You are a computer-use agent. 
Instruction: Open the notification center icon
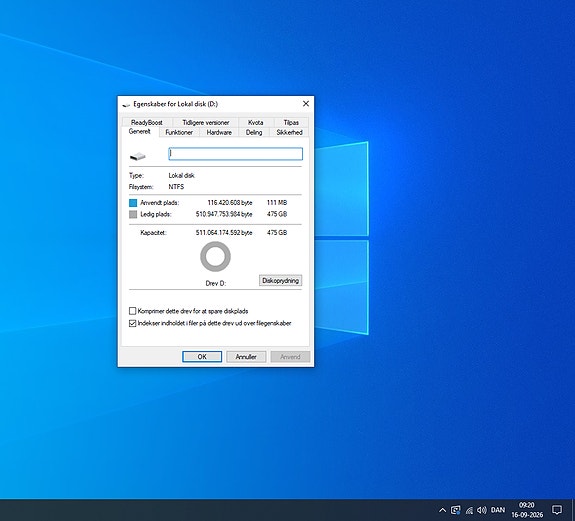coord(557,510)
